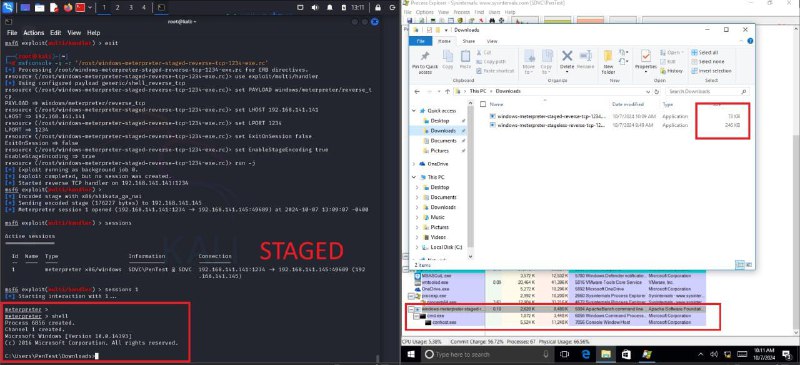Expand Local Disk (C:) node
Image resolution: width=800 pixels, height=365 pixels.
[x=418, y=247]
